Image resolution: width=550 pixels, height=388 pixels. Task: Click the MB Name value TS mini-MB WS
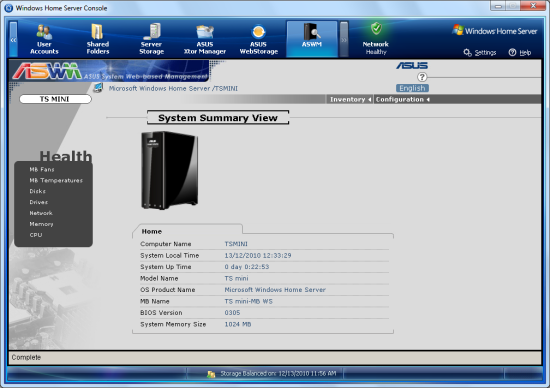[x=248, y=301]
